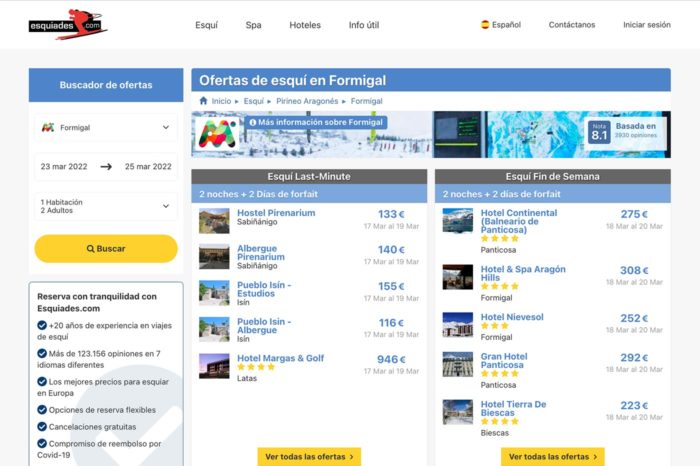700x466 pixels.
Task: Click the Esquí Fin de Semana header
Action: (x=553, y=176)
